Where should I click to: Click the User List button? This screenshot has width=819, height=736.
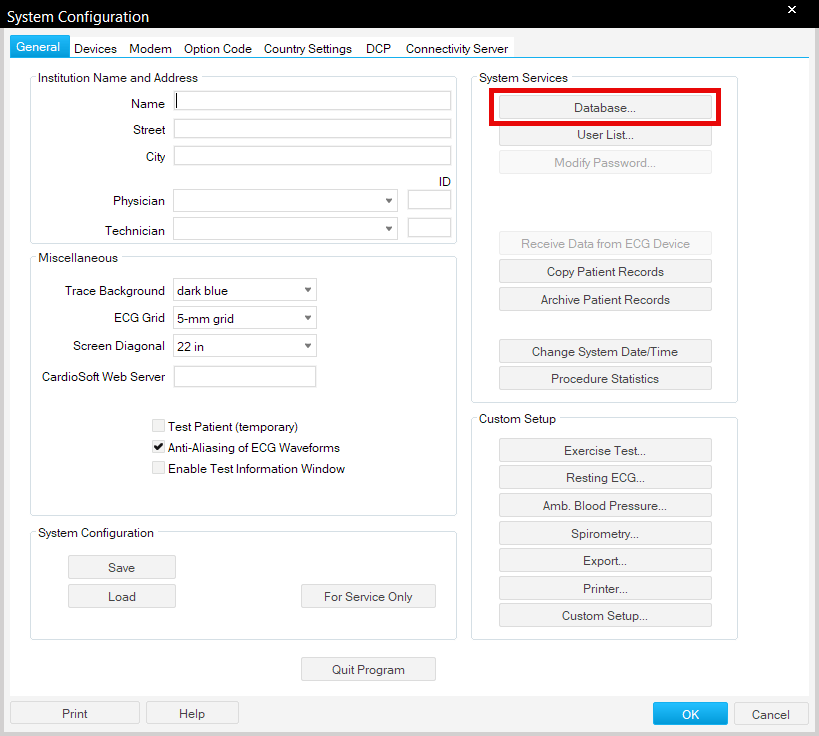(x=605, y=135)
